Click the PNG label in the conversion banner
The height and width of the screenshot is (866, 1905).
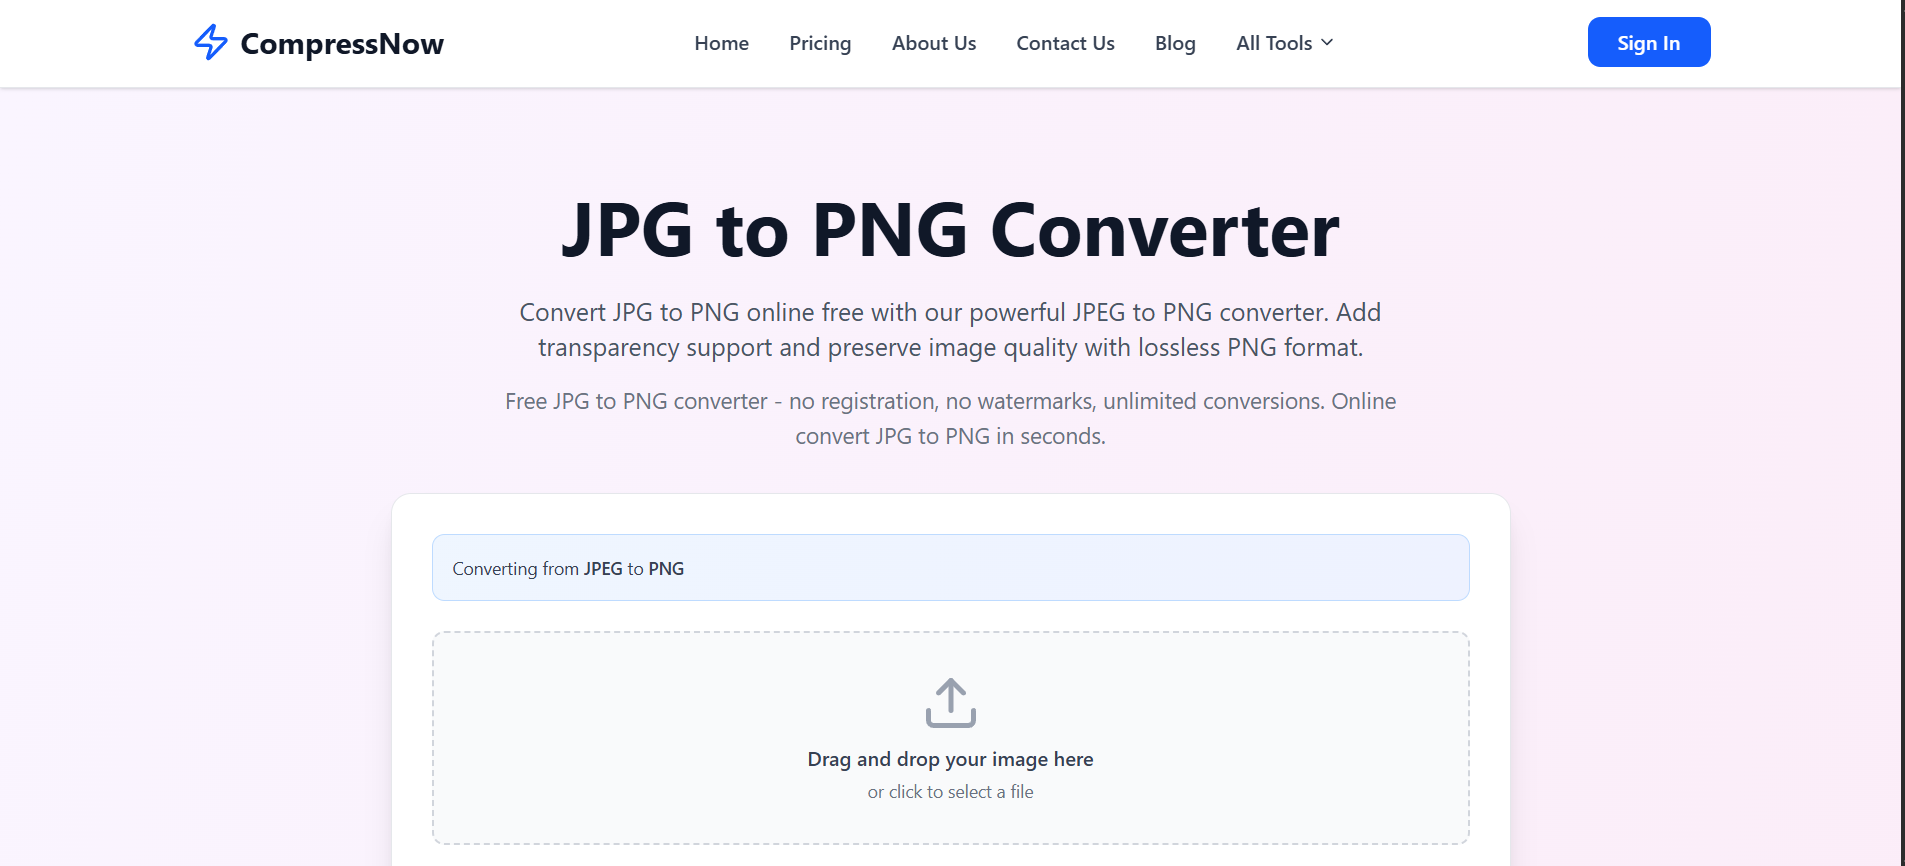point(667,568)
